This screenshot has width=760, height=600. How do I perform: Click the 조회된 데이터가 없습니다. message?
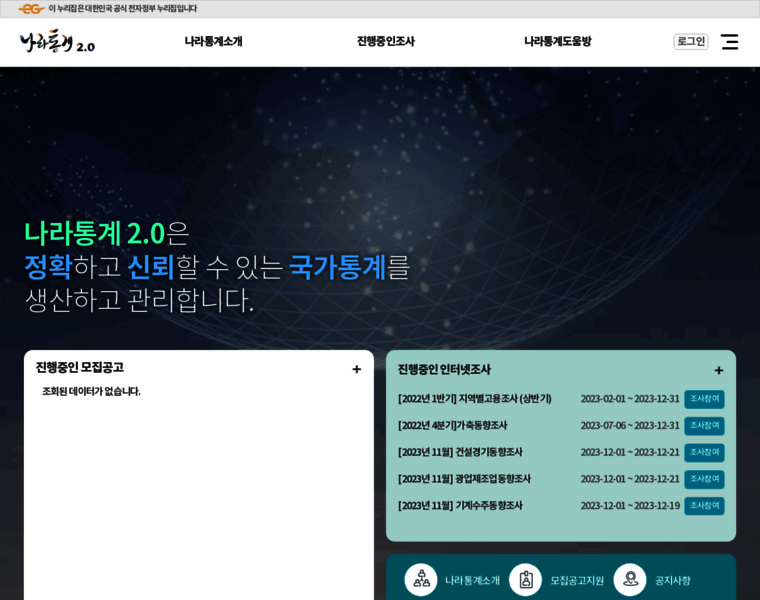[91, 391]
